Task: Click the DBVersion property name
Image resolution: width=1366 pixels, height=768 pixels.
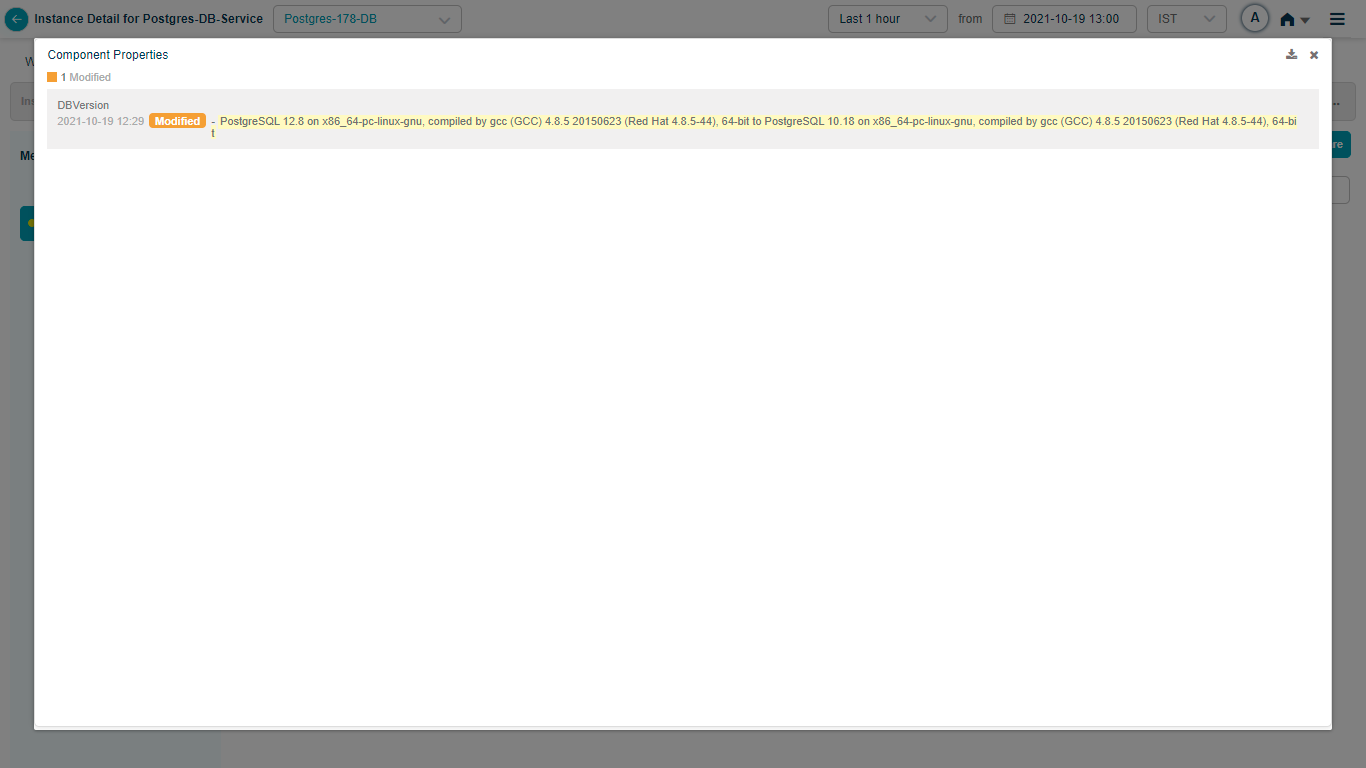Action: coord(83,105)
